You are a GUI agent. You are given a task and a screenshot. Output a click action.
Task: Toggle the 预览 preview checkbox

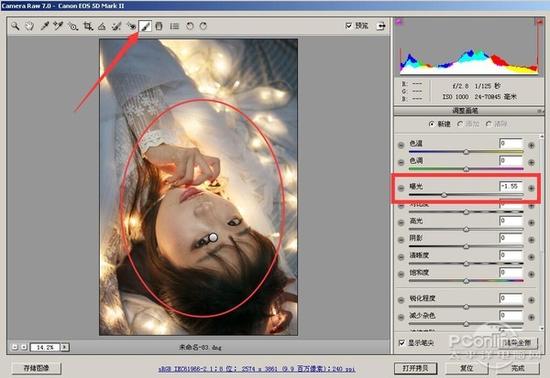point(349,26)
